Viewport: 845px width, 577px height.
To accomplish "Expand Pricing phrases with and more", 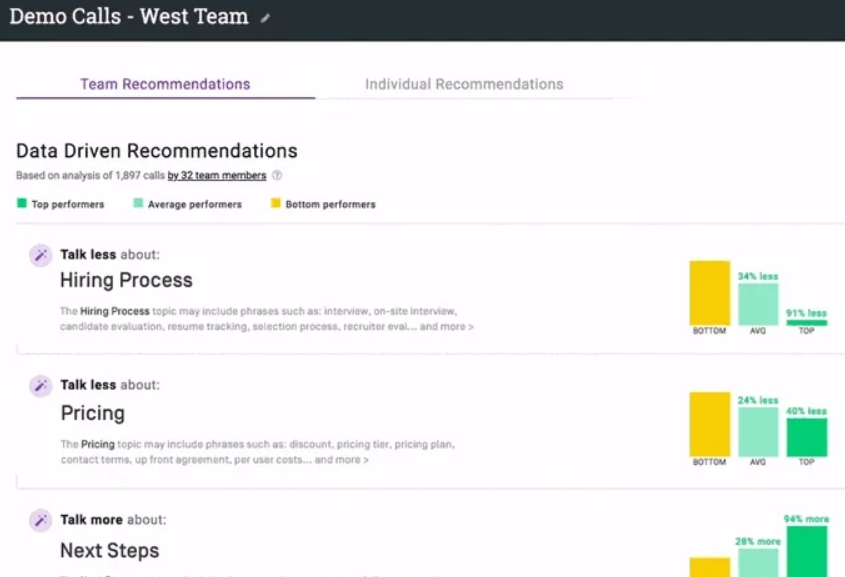I will [342, 460].
